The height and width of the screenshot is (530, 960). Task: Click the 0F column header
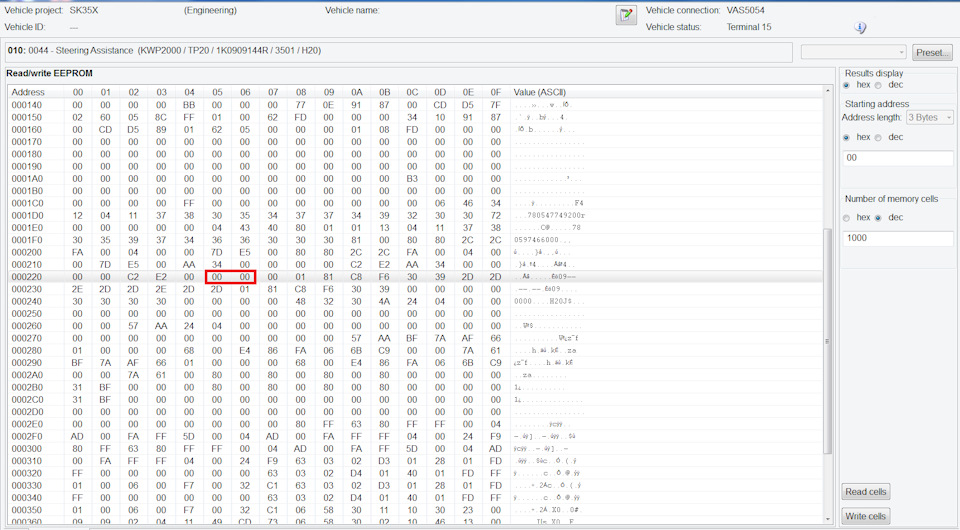point(496,92)
